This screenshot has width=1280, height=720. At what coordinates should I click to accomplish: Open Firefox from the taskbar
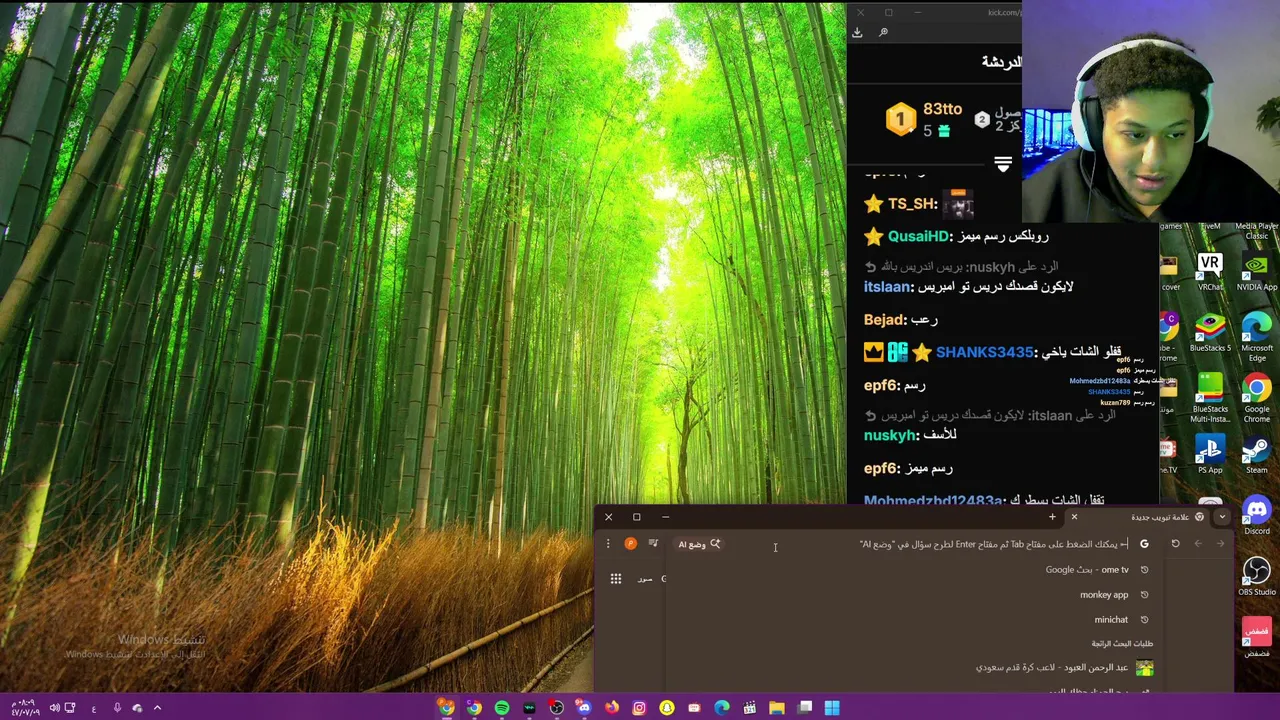click(x=612, y=708)
